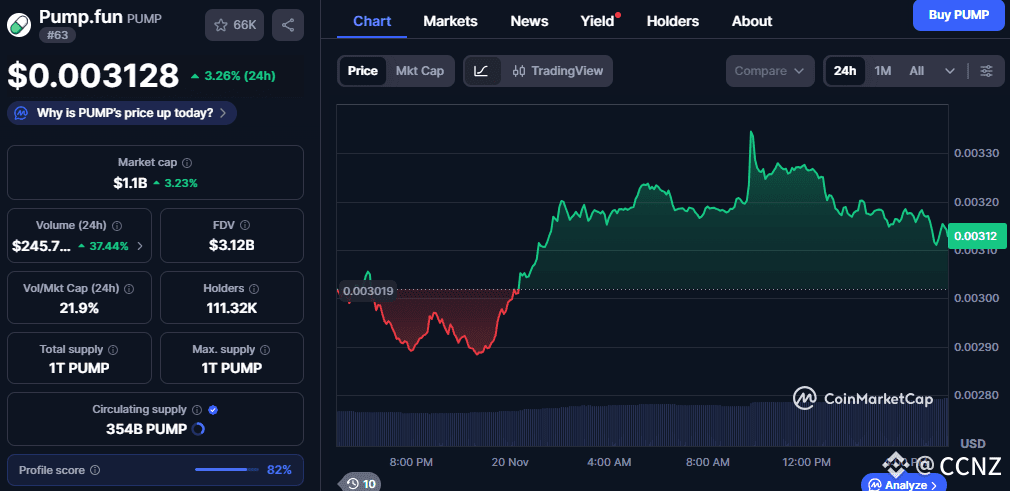
Task: Click the share icon next to watchlist
Action: (x=288, y=25)
